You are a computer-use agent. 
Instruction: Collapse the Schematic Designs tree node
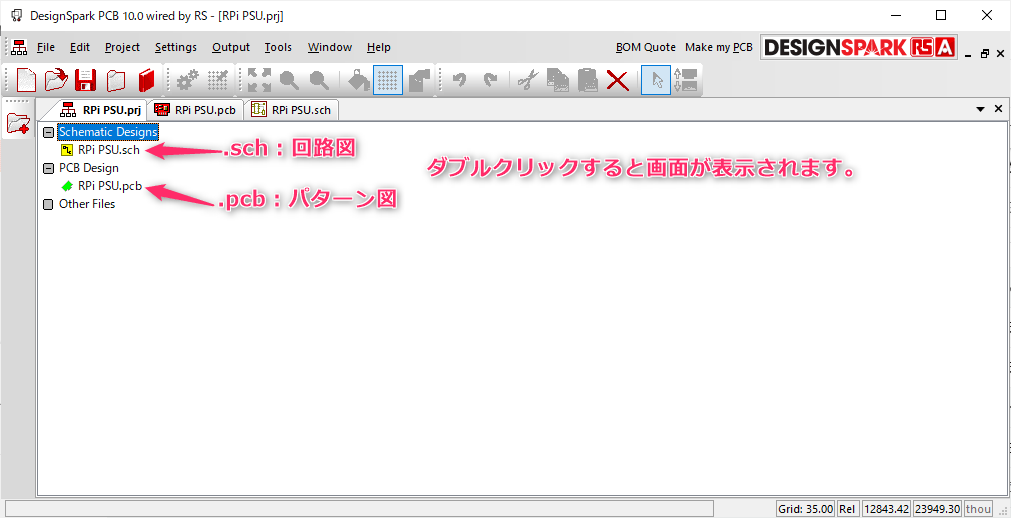tap(48, 132)
